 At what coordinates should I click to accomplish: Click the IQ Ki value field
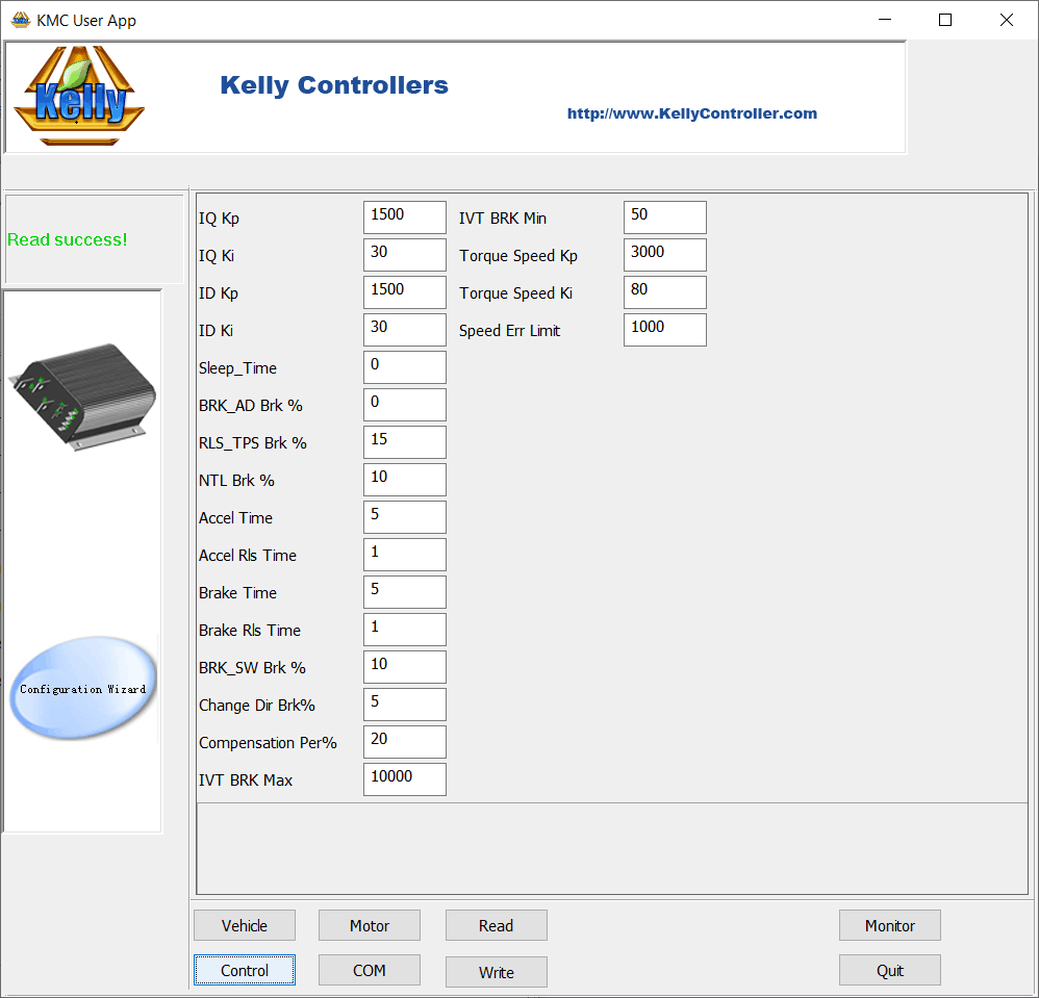click(405, 255)
